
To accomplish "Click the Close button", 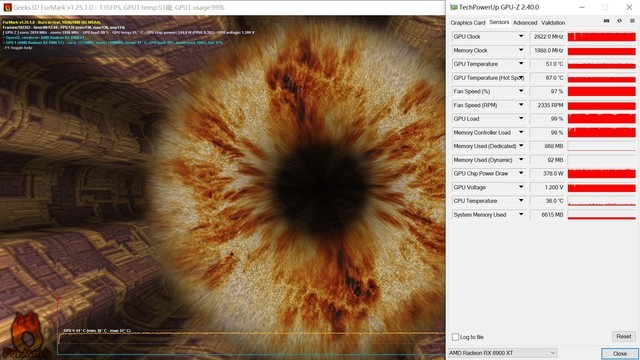I will point(620,353).
